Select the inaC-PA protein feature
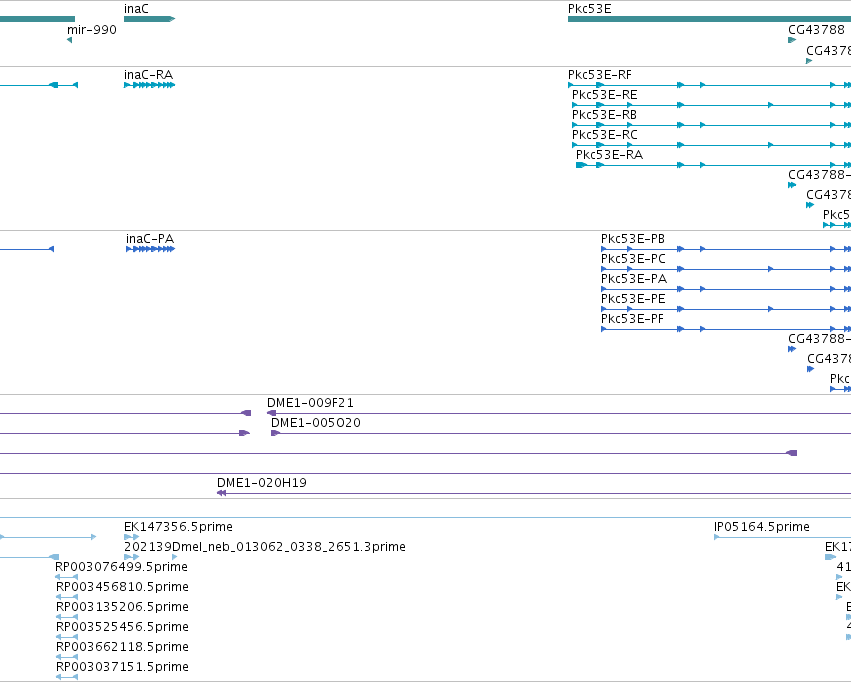 [150, 249]
